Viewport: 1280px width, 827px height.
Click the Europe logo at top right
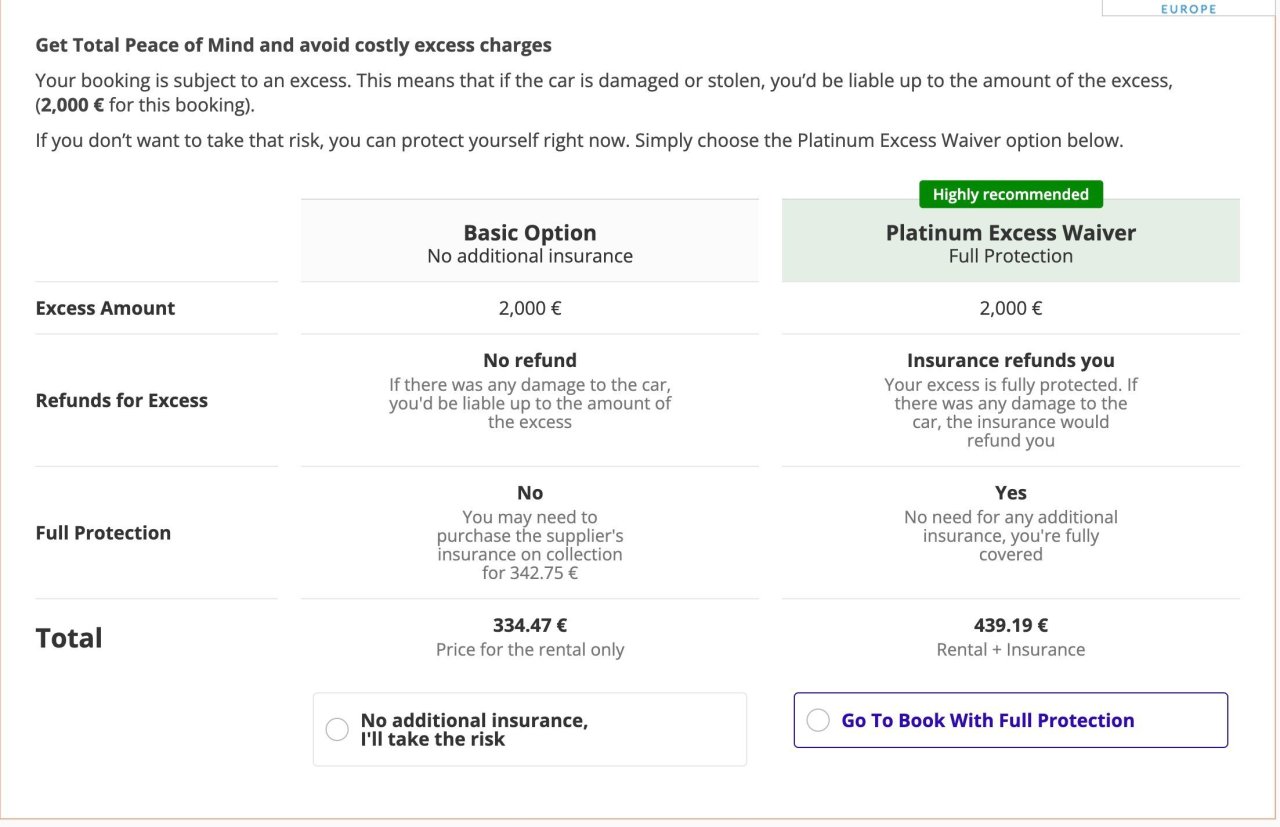pos(1188,8)
